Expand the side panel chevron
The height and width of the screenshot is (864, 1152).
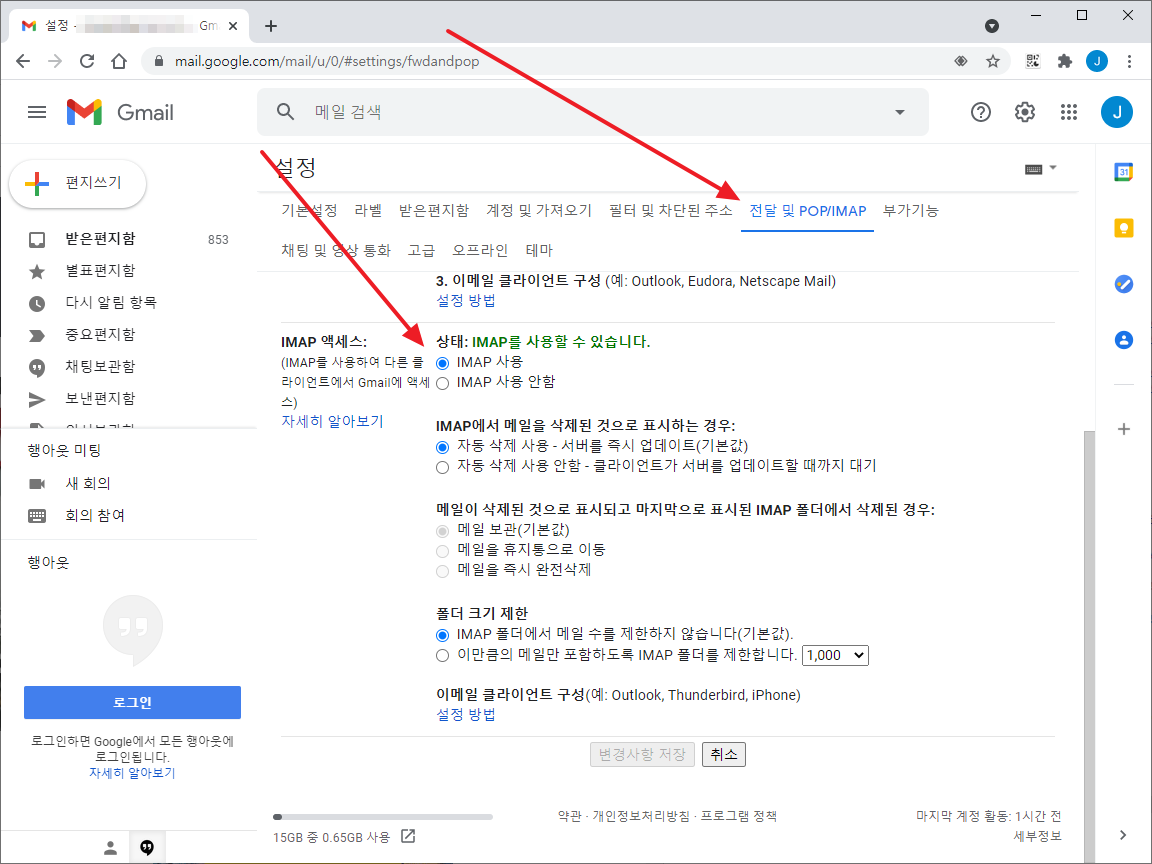(1123, 835)
